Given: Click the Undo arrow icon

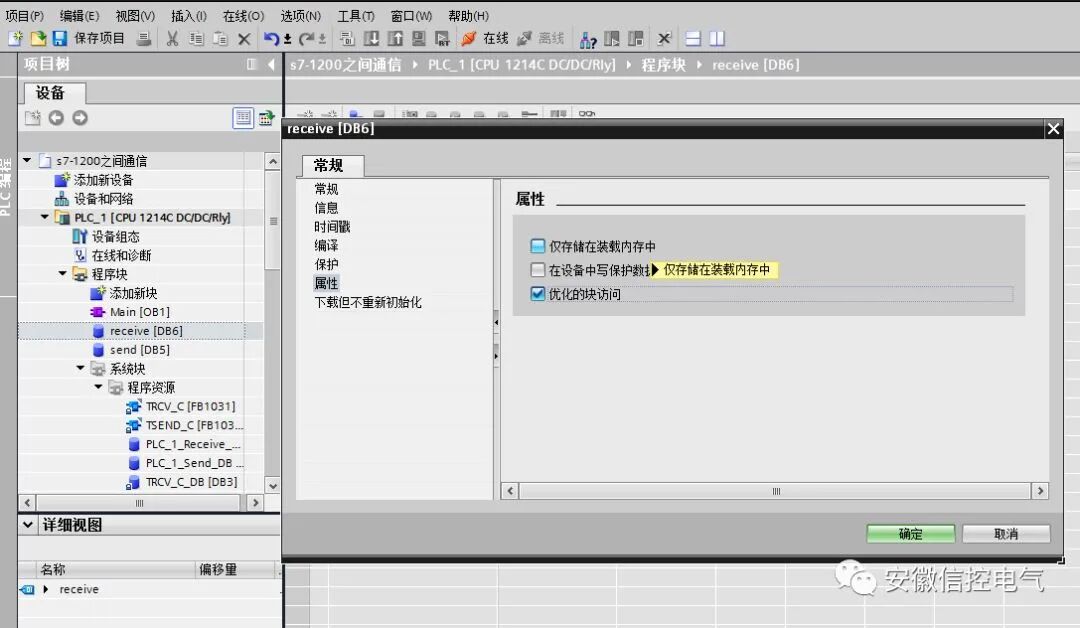Looking at the screenshot, I should coord(271,39).
